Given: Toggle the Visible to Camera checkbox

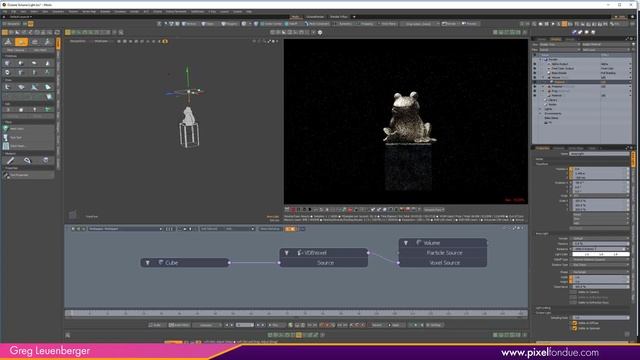Looking at the screenshot, I should 573,292.
